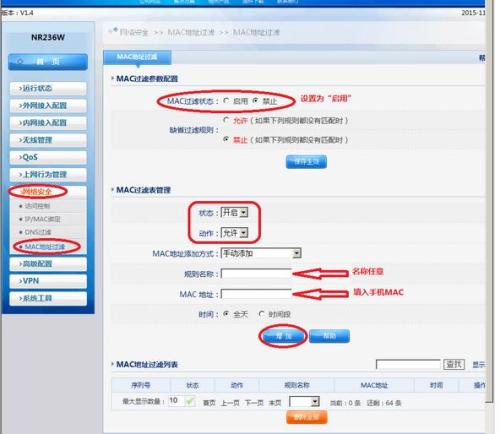Select 时间段 time radio option
Screen dimensions: 500x434
(262, 314)
